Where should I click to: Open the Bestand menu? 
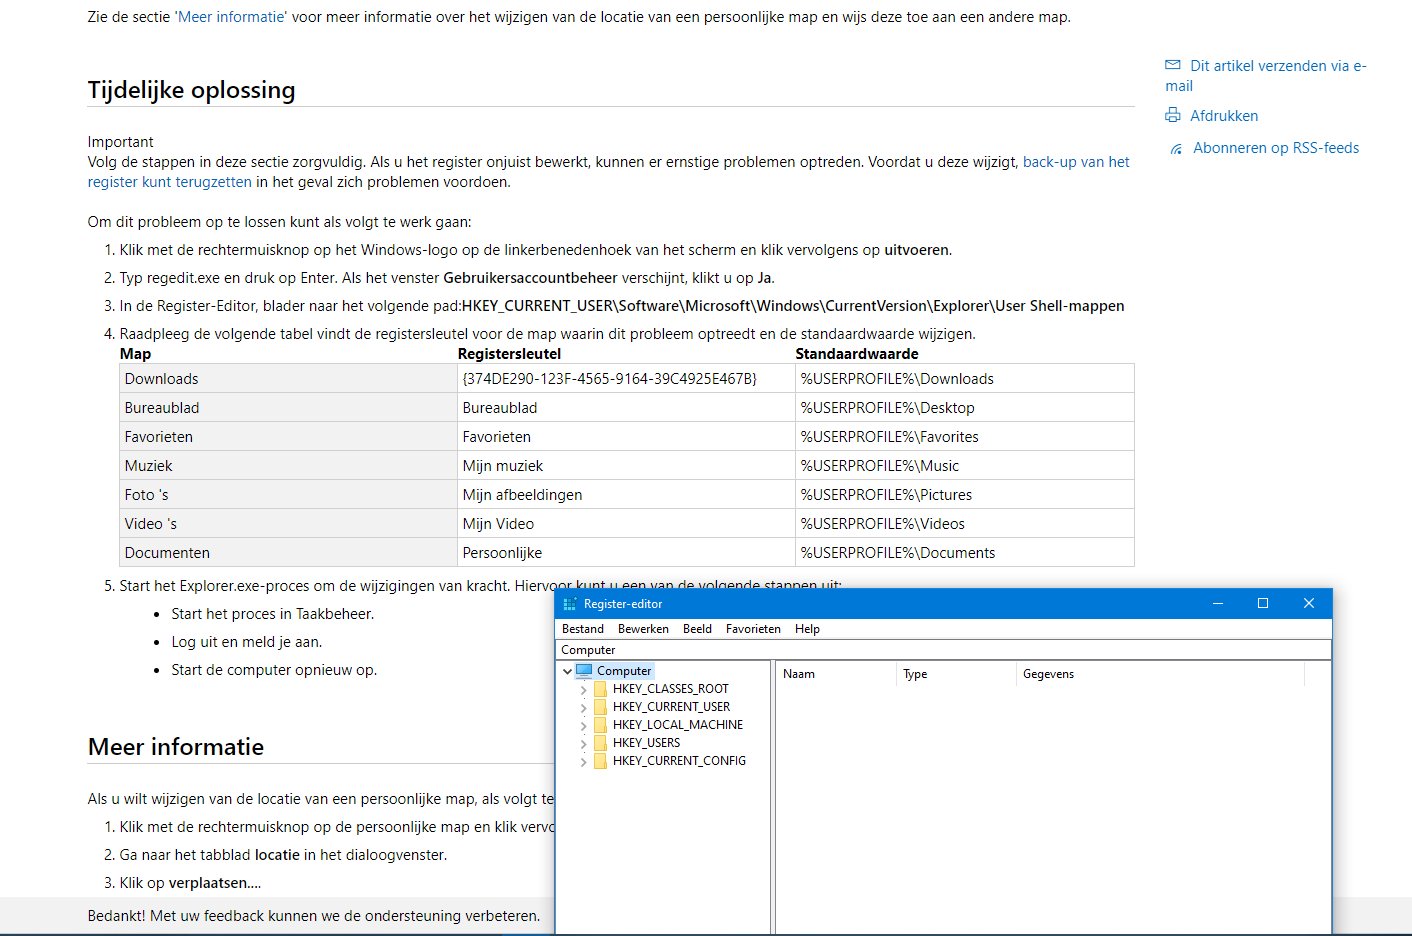(583, 629)
